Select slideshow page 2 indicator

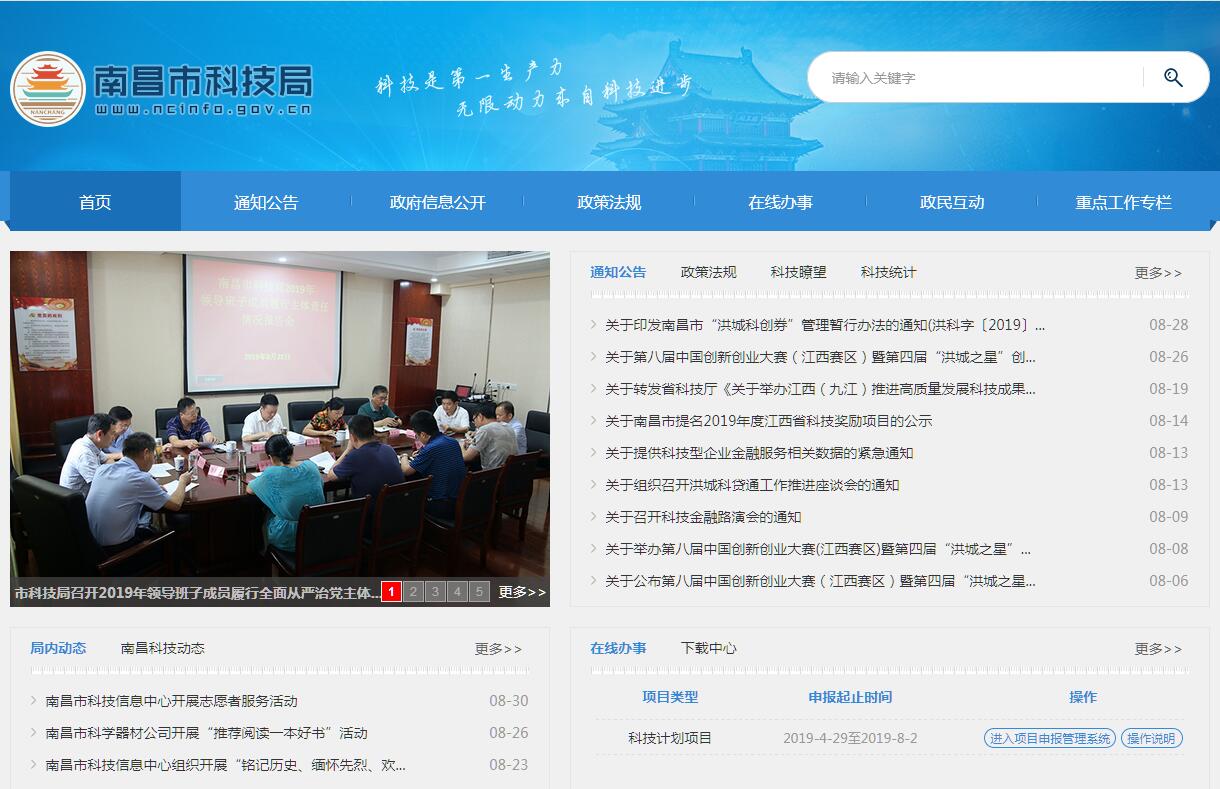413,592
